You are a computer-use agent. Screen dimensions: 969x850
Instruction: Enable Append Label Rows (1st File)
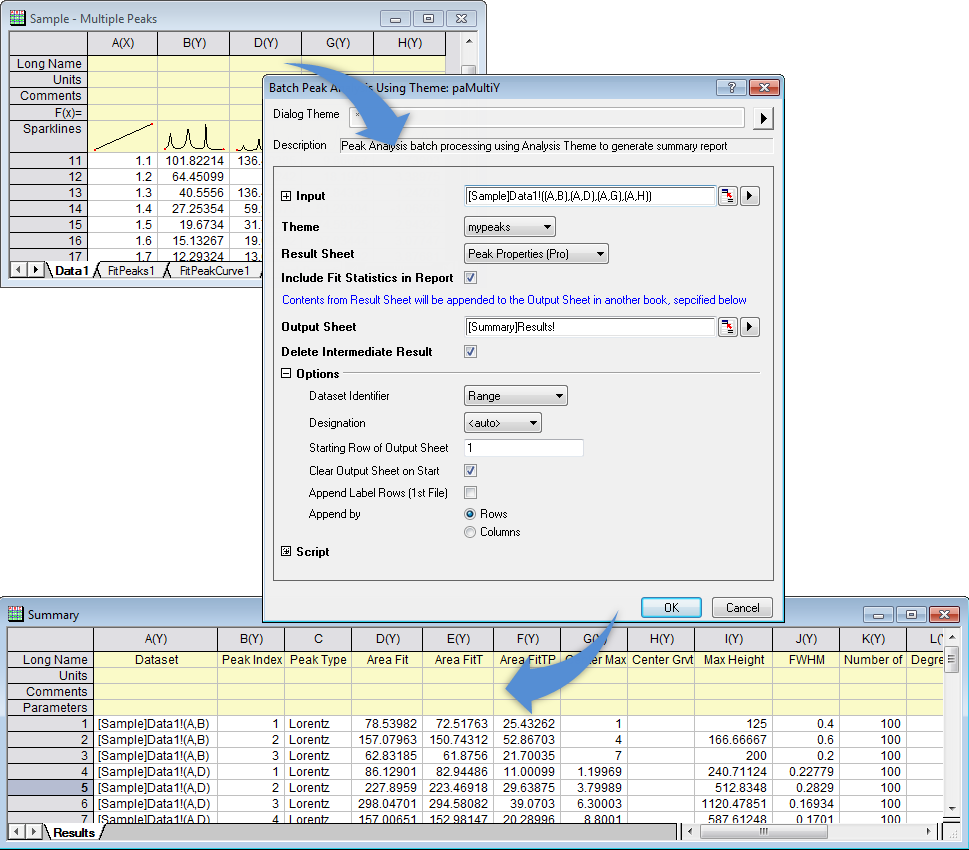(x=468, y=492)
